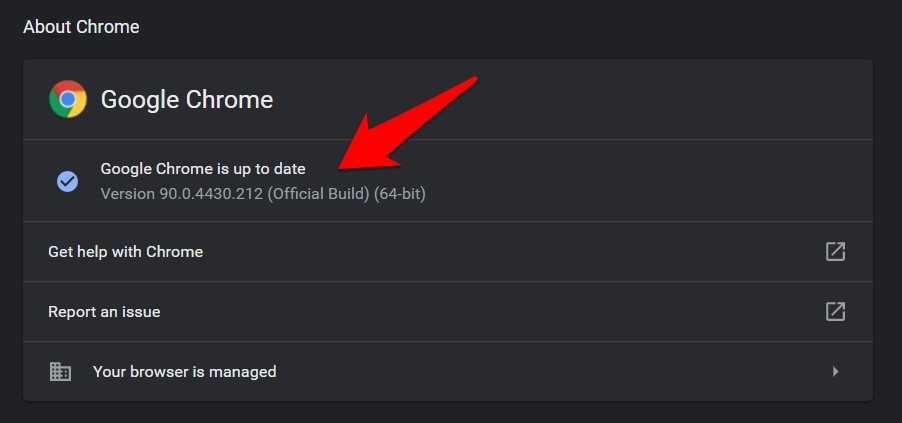Click the blue up-to-date checkmark icon
902x423 pixels.
67,181
